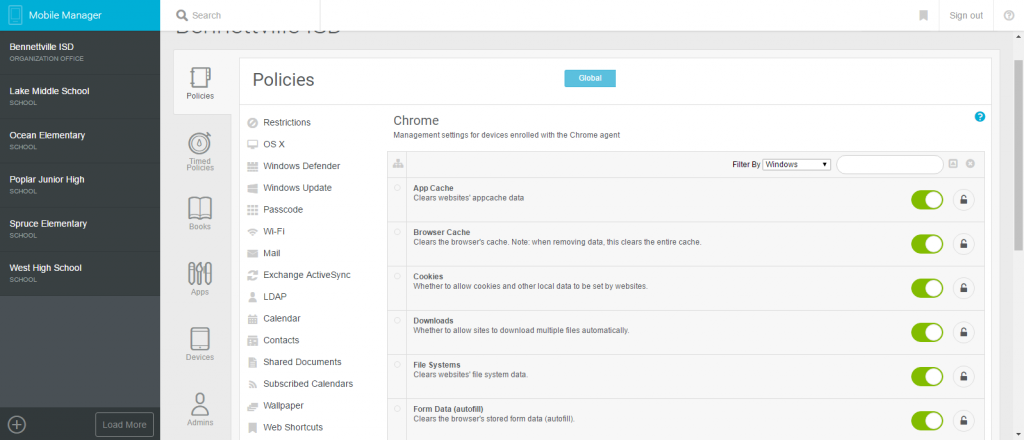The width and height of the screenshot is (1024, 440).
Task: Toggle the Form Data (autofill) switch
Action: click(x=927, y=421)
